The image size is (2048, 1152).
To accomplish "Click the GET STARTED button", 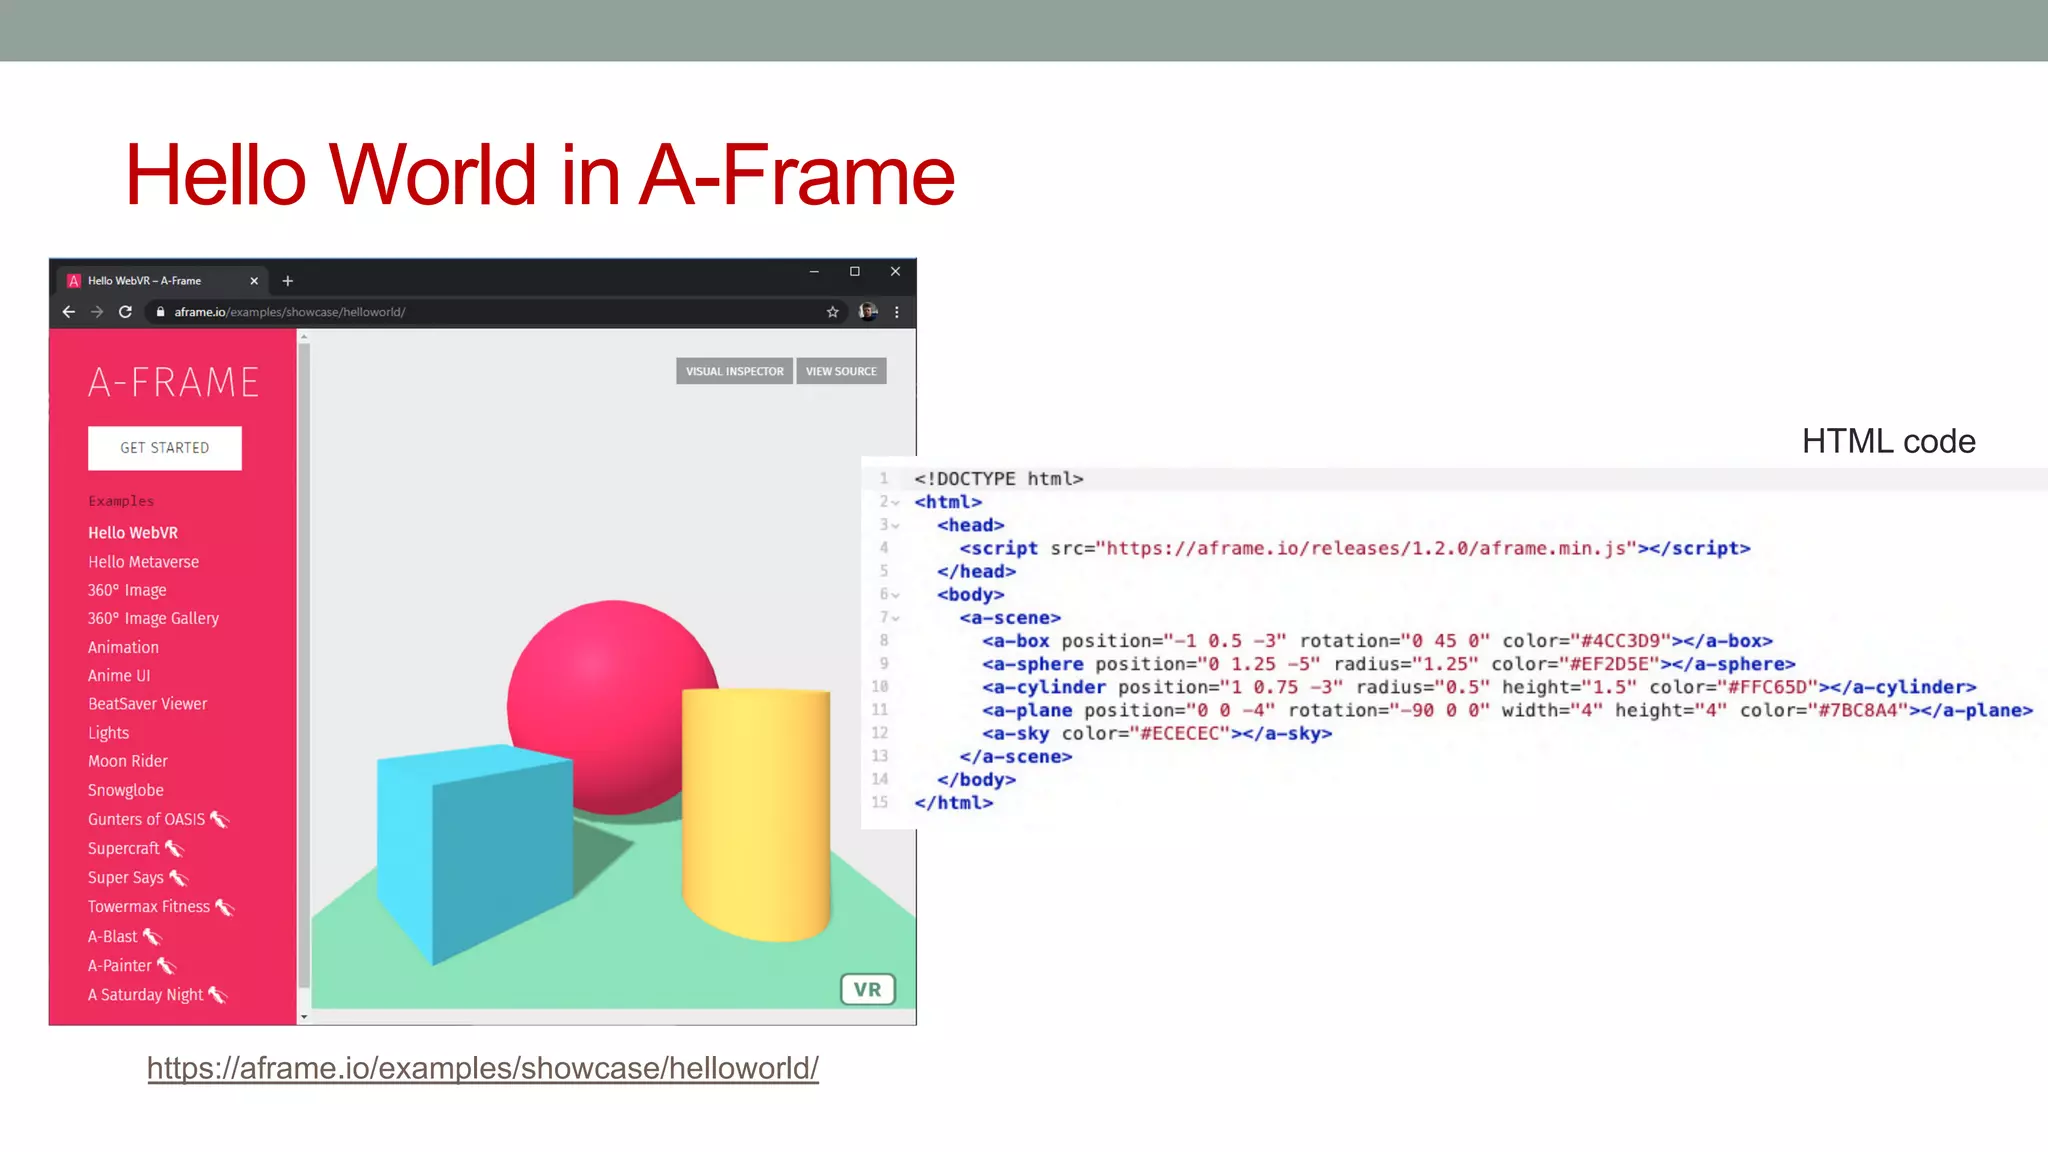I will coord(165,448).
